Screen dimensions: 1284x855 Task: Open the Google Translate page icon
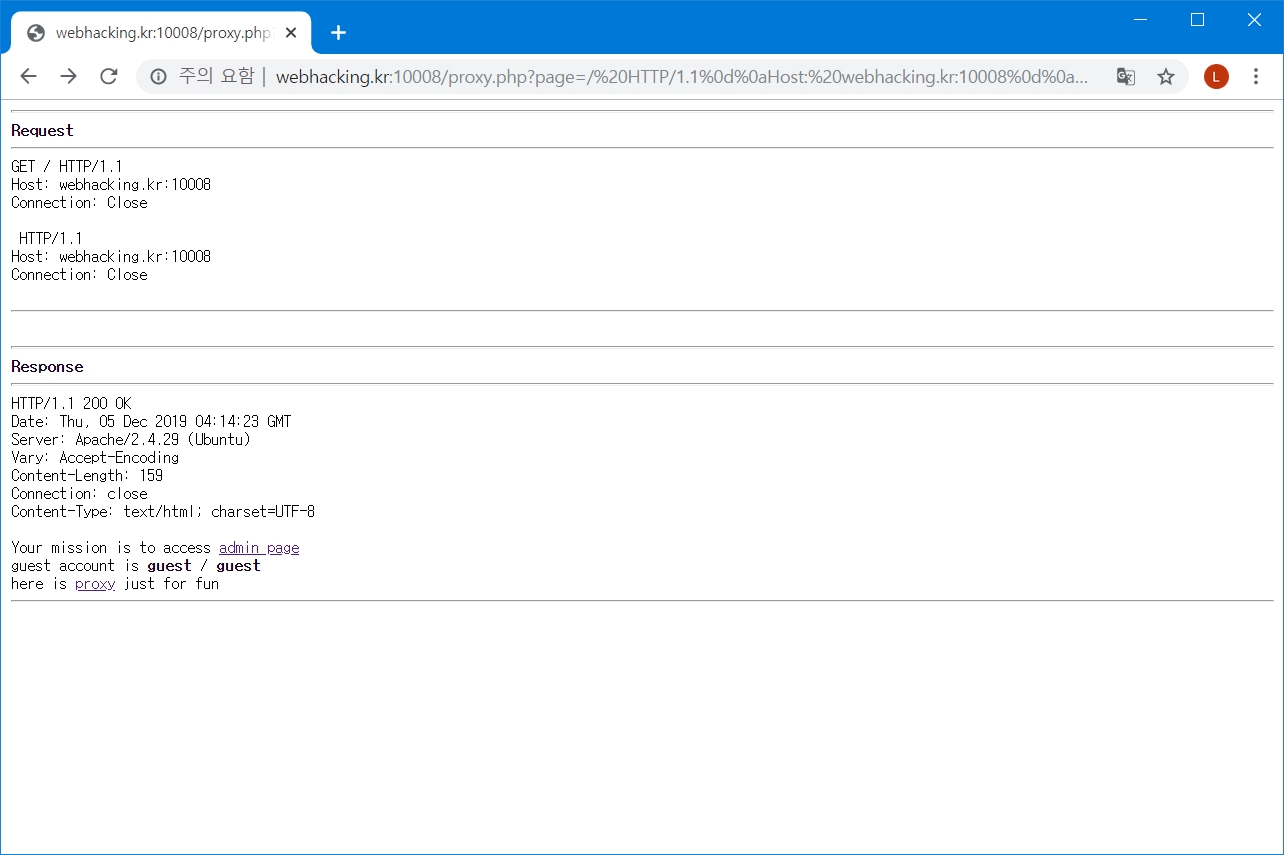click(x=1126, y=77)
